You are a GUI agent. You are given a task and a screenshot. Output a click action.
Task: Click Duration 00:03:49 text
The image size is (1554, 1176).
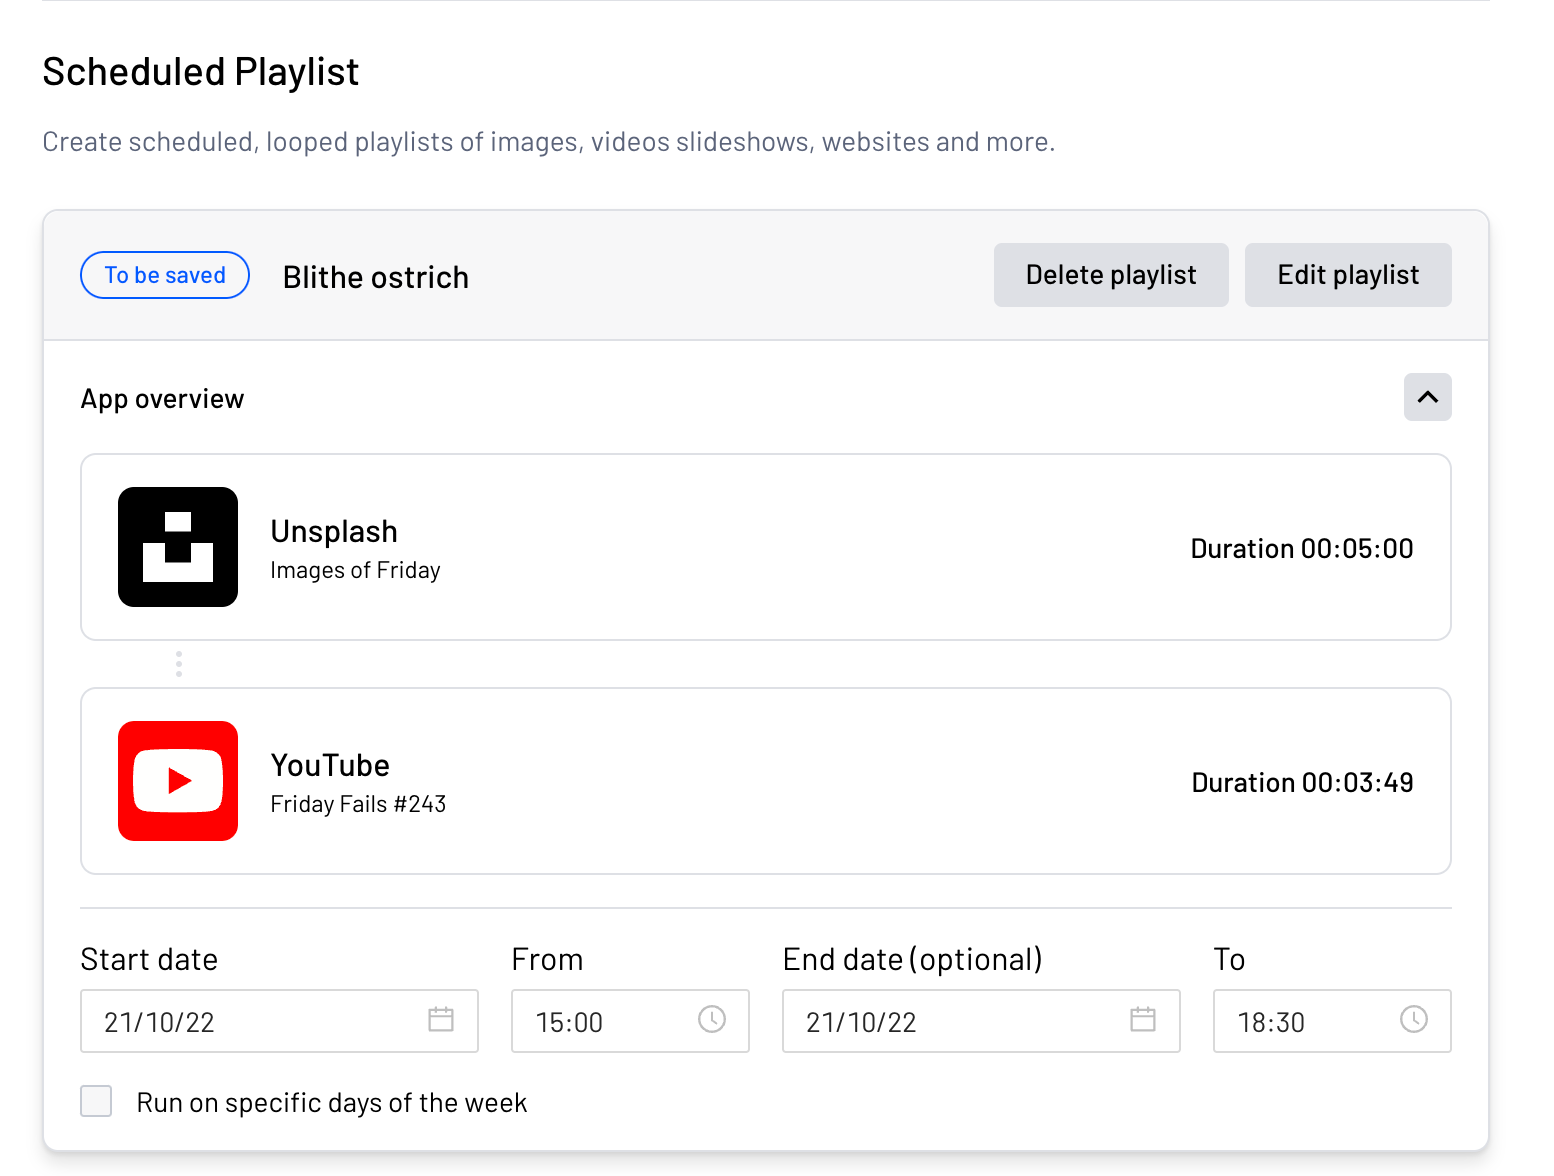pyautogui.click(x=1302, y=783)
